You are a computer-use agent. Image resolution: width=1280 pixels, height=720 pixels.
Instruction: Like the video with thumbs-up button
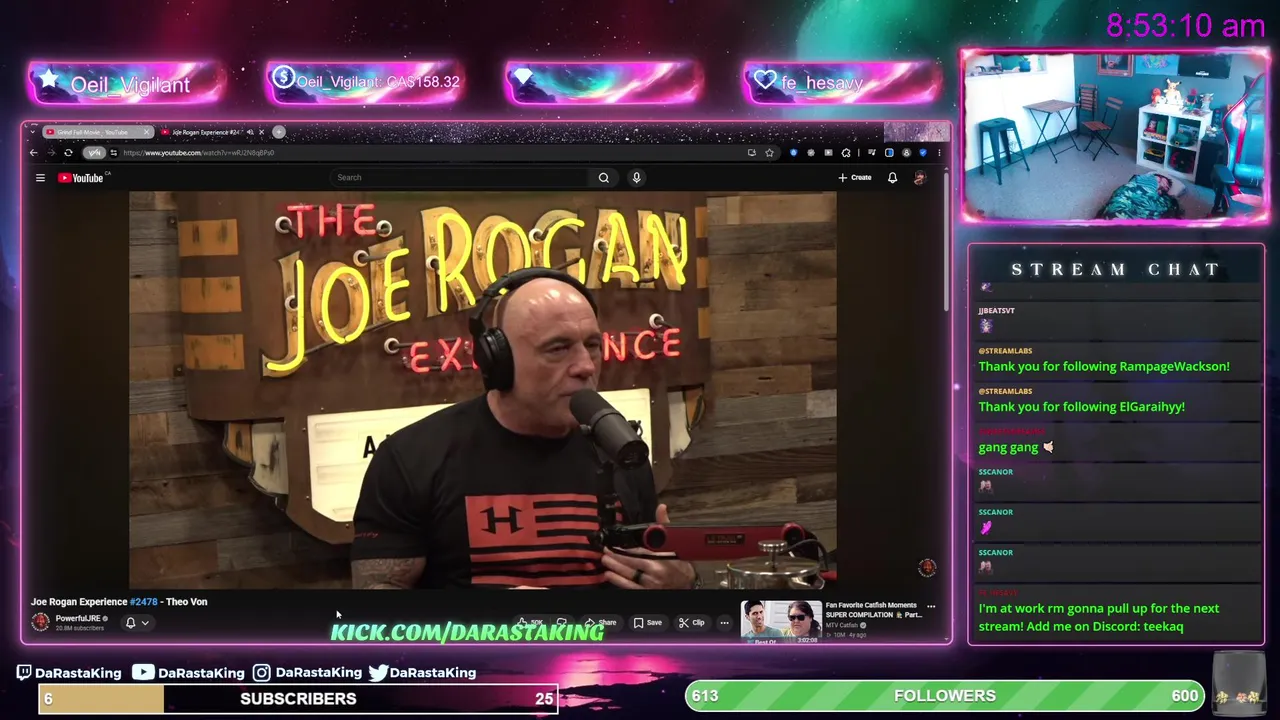(x=530, y=622)
